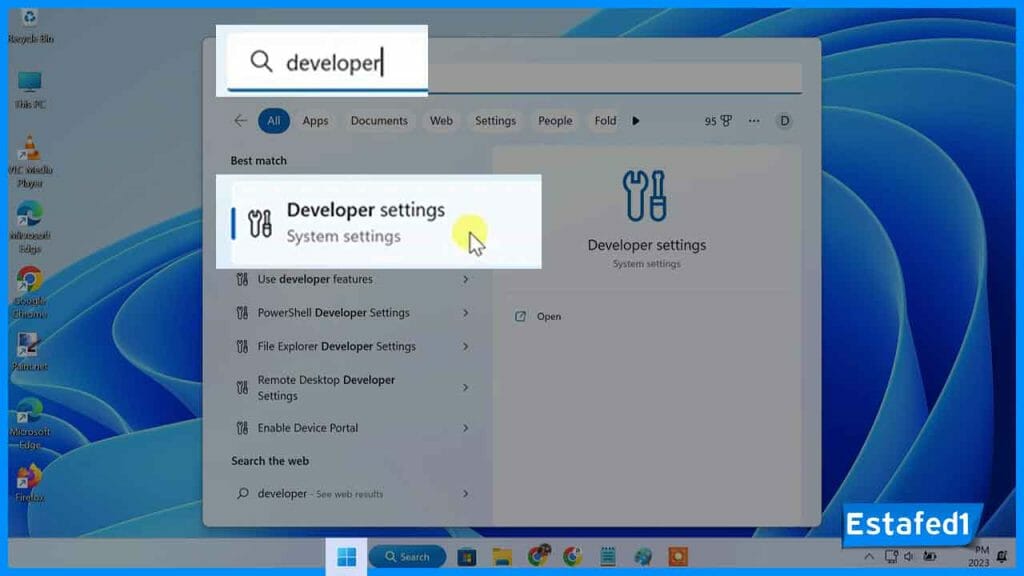Viewport: 1024px width, 576px height.
Task: Open the globe app on the taskbar
Action: 643,557
